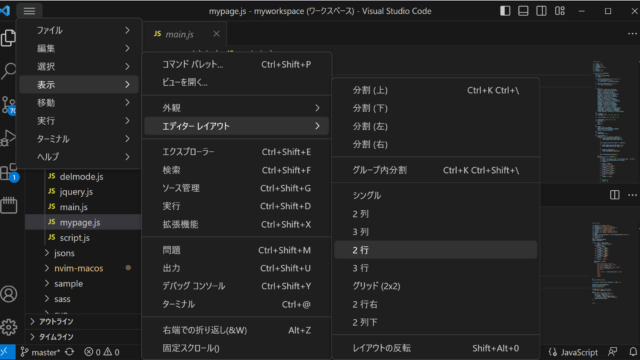Expand the sample folder
The image size is (640, 360).
83,284
